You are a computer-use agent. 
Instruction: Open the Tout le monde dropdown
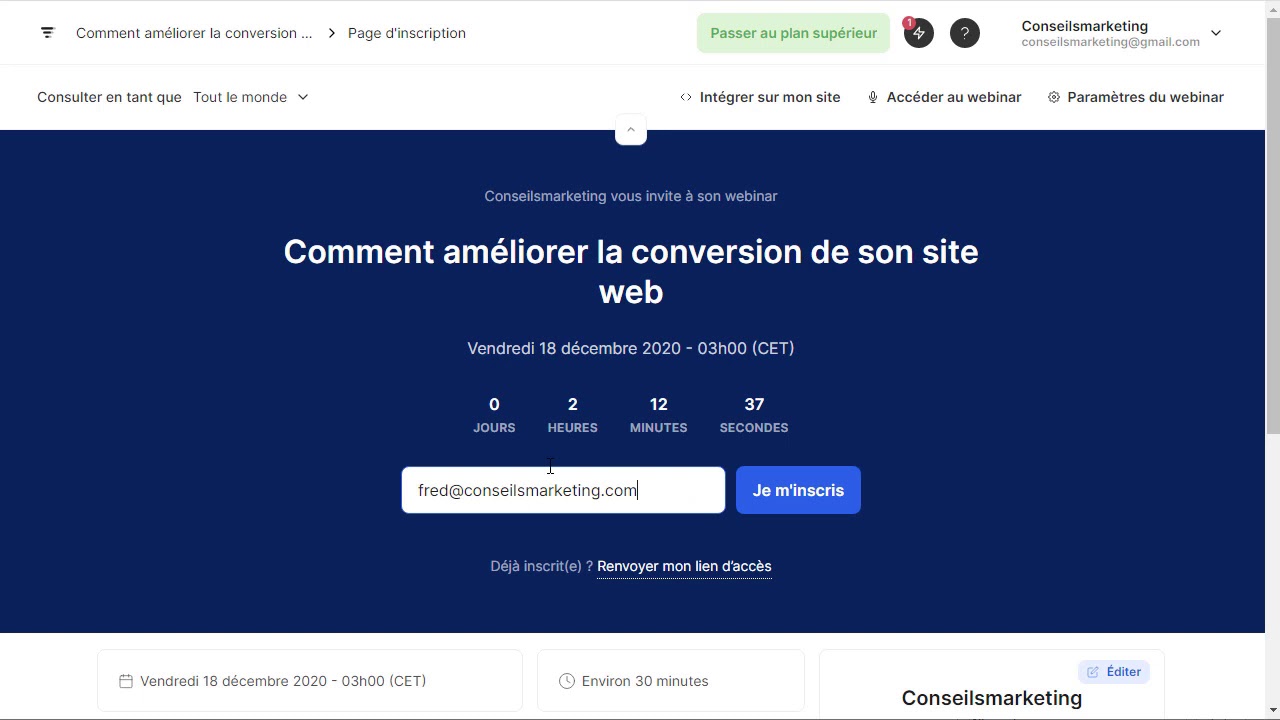(x=251, y=97)
